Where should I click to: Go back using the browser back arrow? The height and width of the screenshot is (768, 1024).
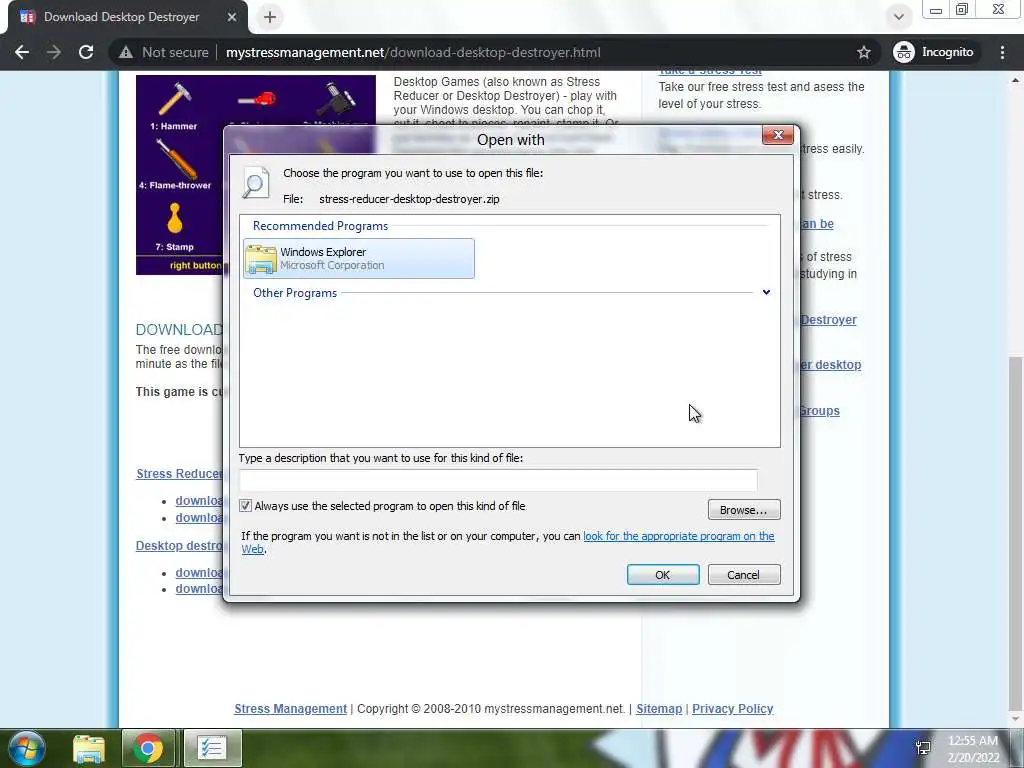point(22,52)
